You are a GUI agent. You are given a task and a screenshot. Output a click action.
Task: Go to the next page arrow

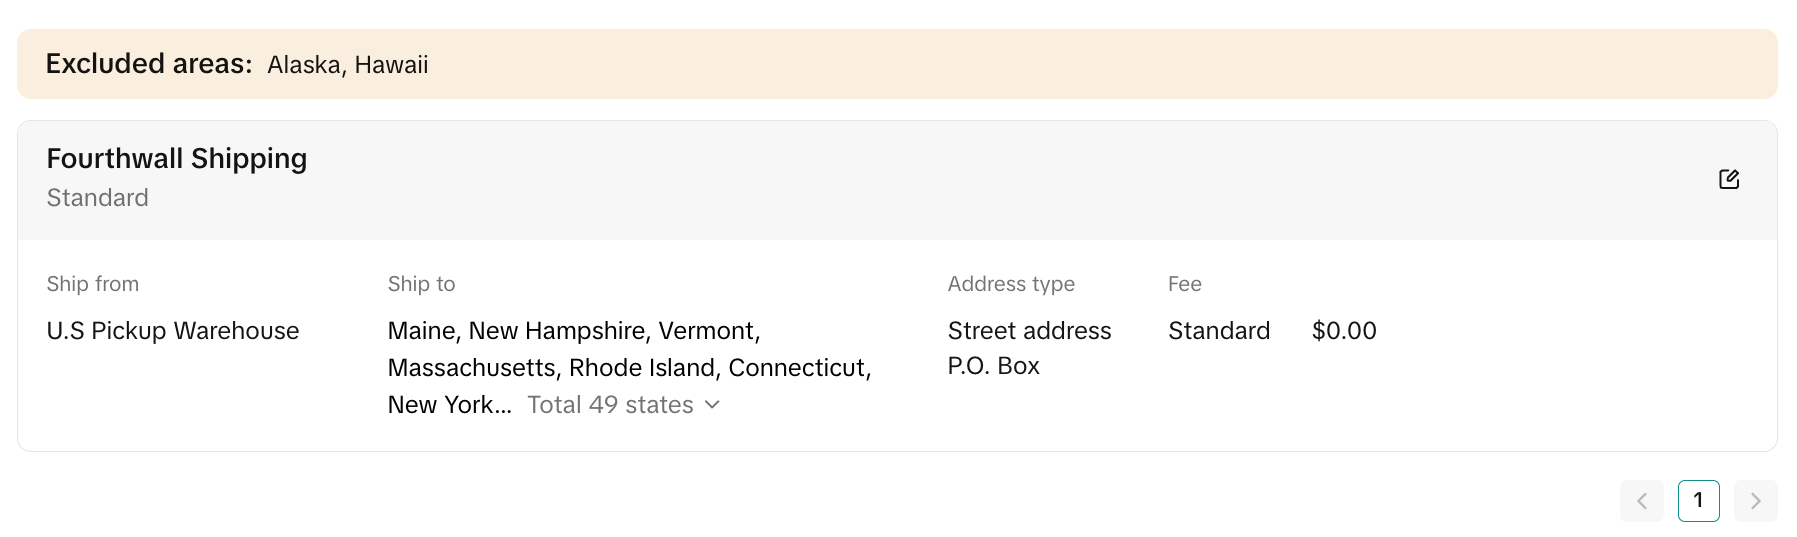point(1756,501)
